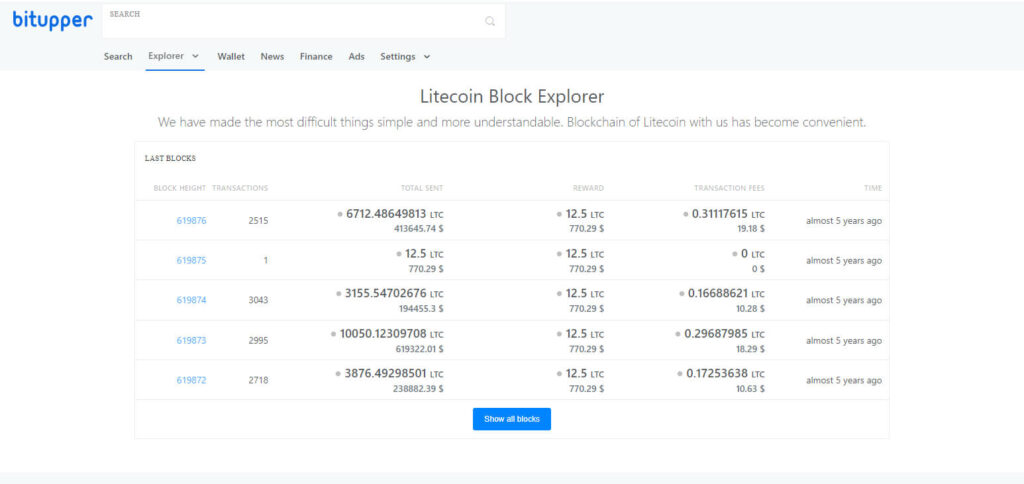This screenshot has width=1024, height=484.
Task: Select the 10.28 $ fee amount
Action: point(750,309)
